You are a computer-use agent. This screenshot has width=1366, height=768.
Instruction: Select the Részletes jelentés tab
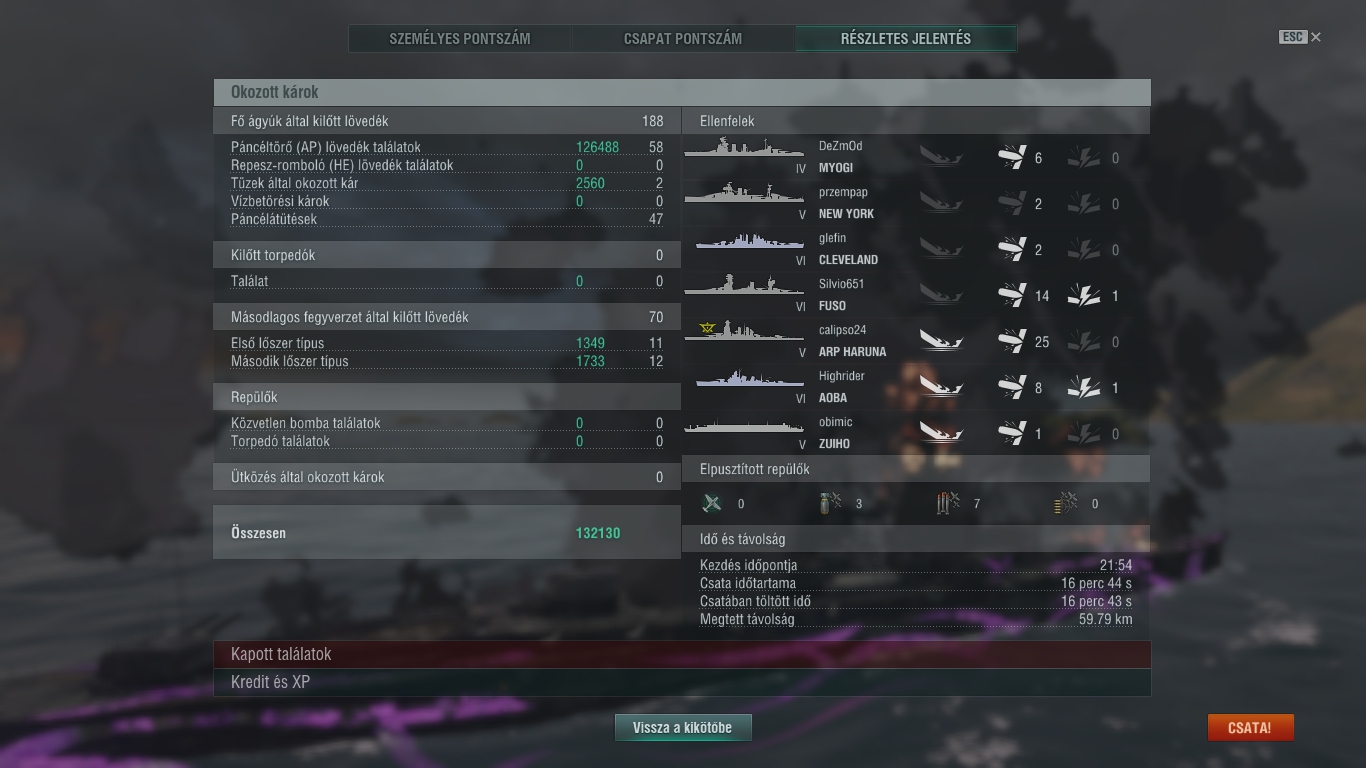pyautogui.click(x=906, y=39)
